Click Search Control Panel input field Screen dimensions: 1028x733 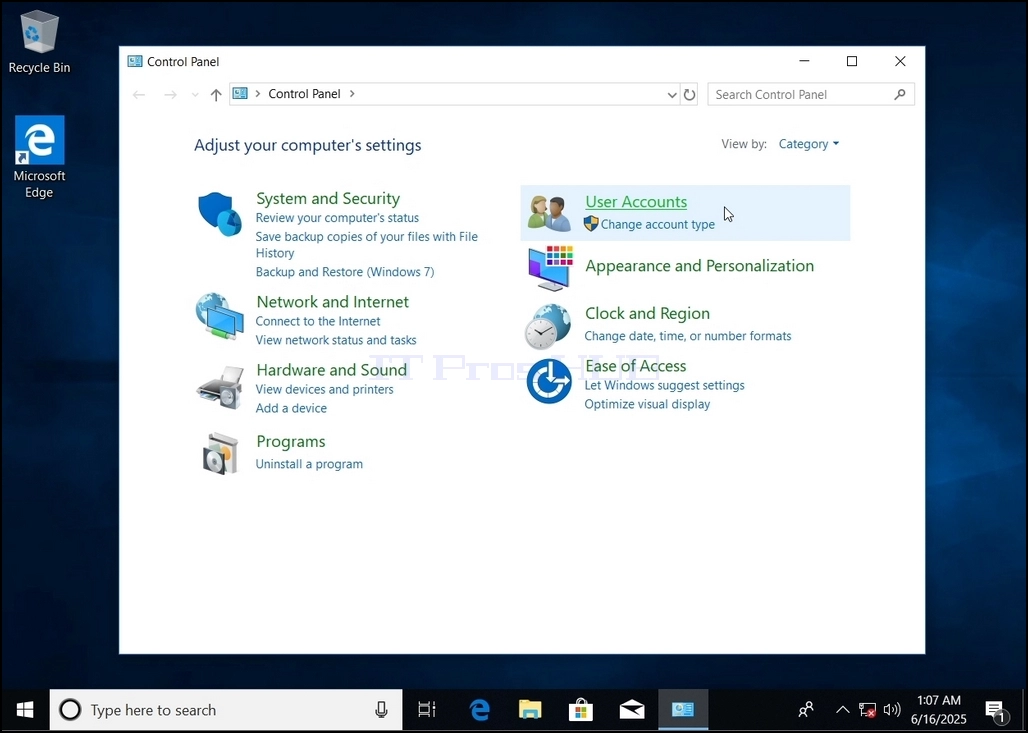point(811,94)
